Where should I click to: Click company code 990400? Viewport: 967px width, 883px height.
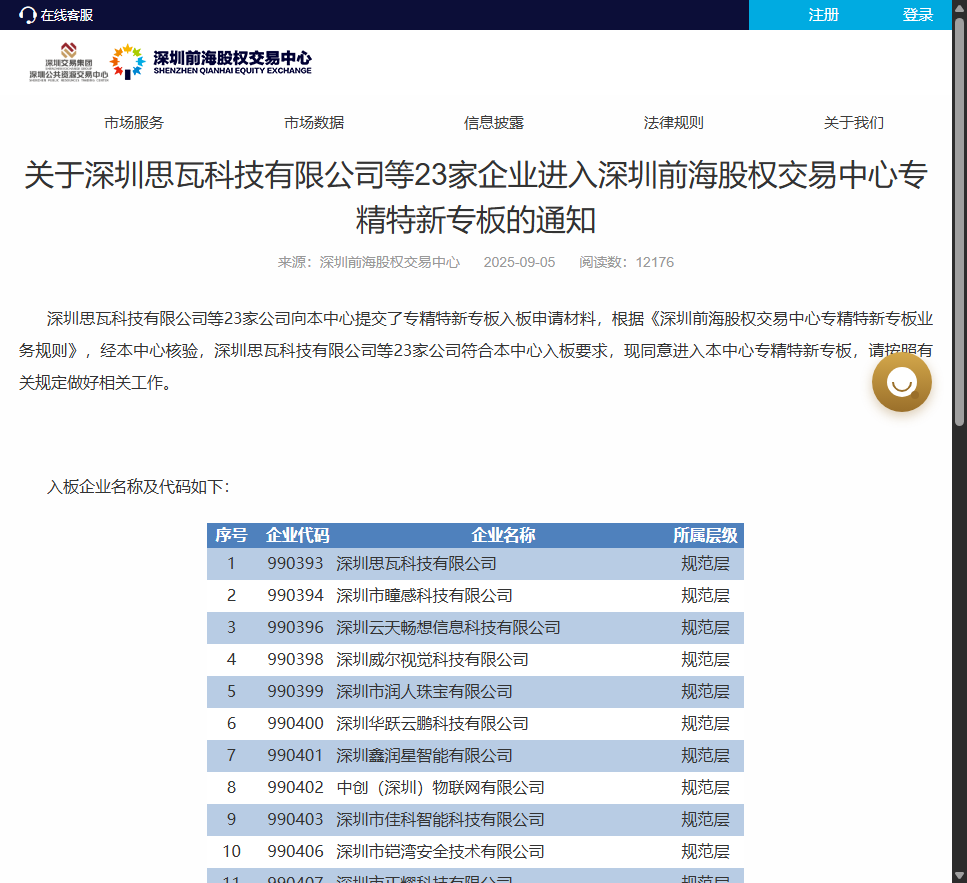(295, 724)
